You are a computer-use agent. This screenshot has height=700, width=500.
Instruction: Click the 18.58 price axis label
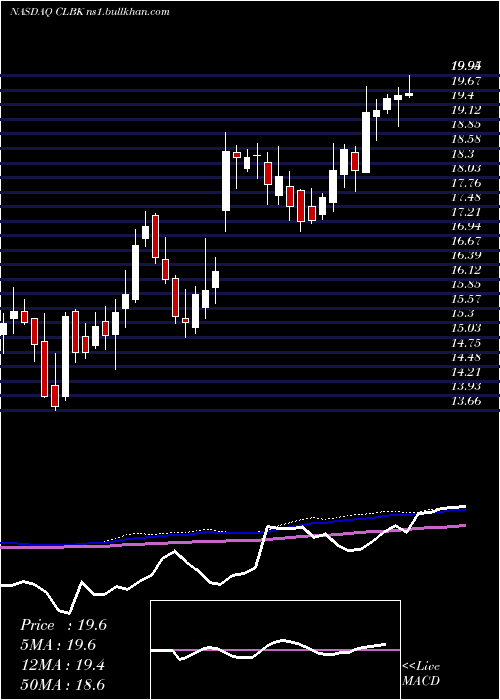pos(466,139)
